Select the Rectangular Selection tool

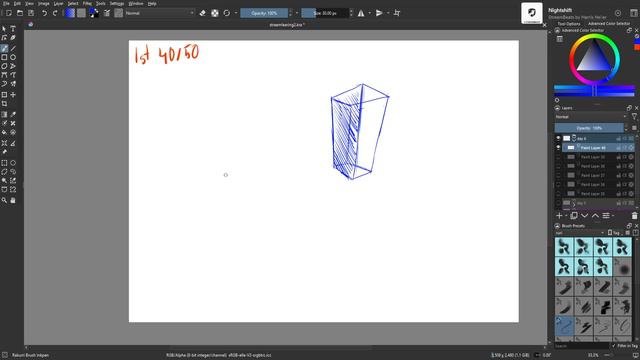pos(4,163)
